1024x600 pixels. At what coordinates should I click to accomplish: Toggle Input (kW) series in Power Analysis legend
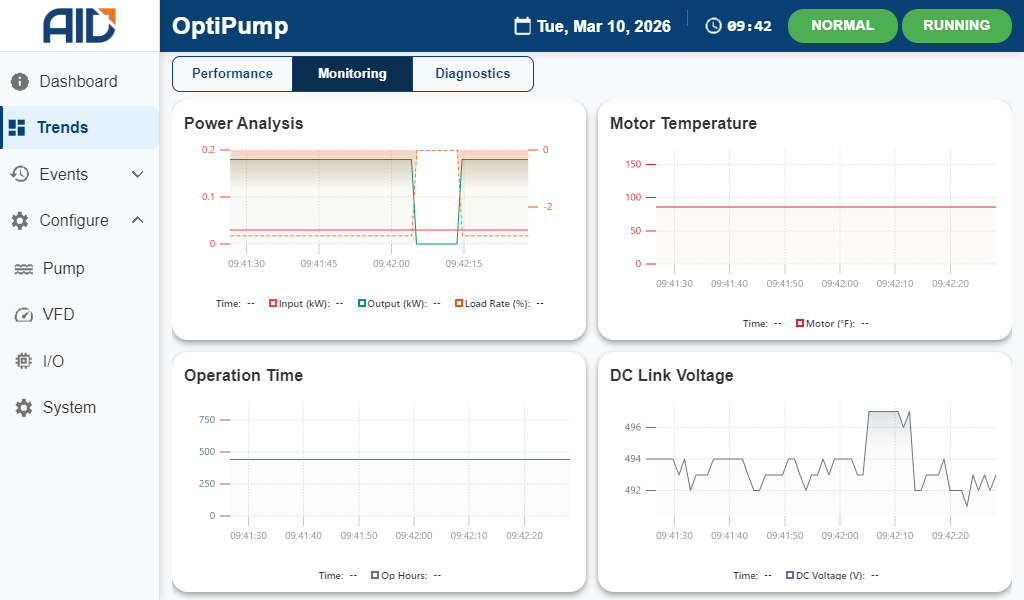(273, 303)
